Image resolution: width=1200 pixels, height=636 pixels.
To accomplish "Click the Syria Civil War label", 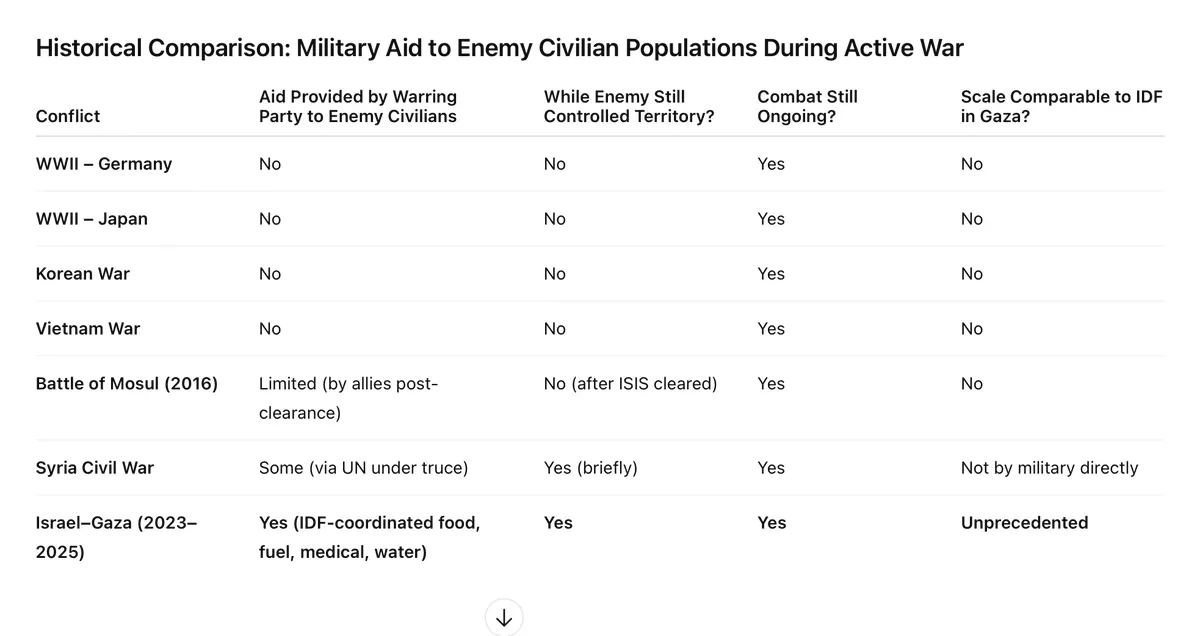I will pyautogui.click(x=95, y=468).
